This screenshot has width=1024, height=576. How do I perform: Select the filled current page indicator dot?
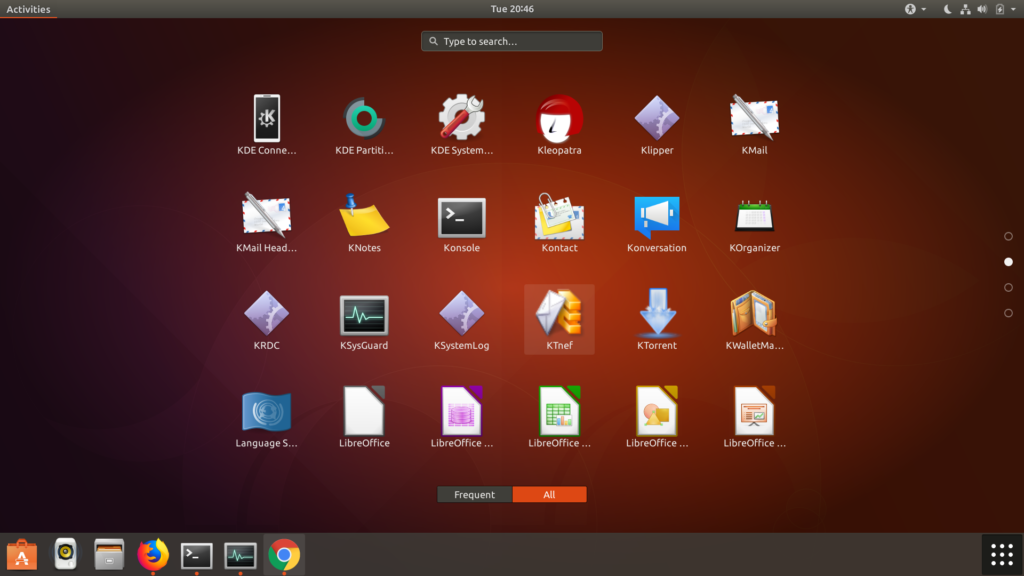click(1008, 262)
